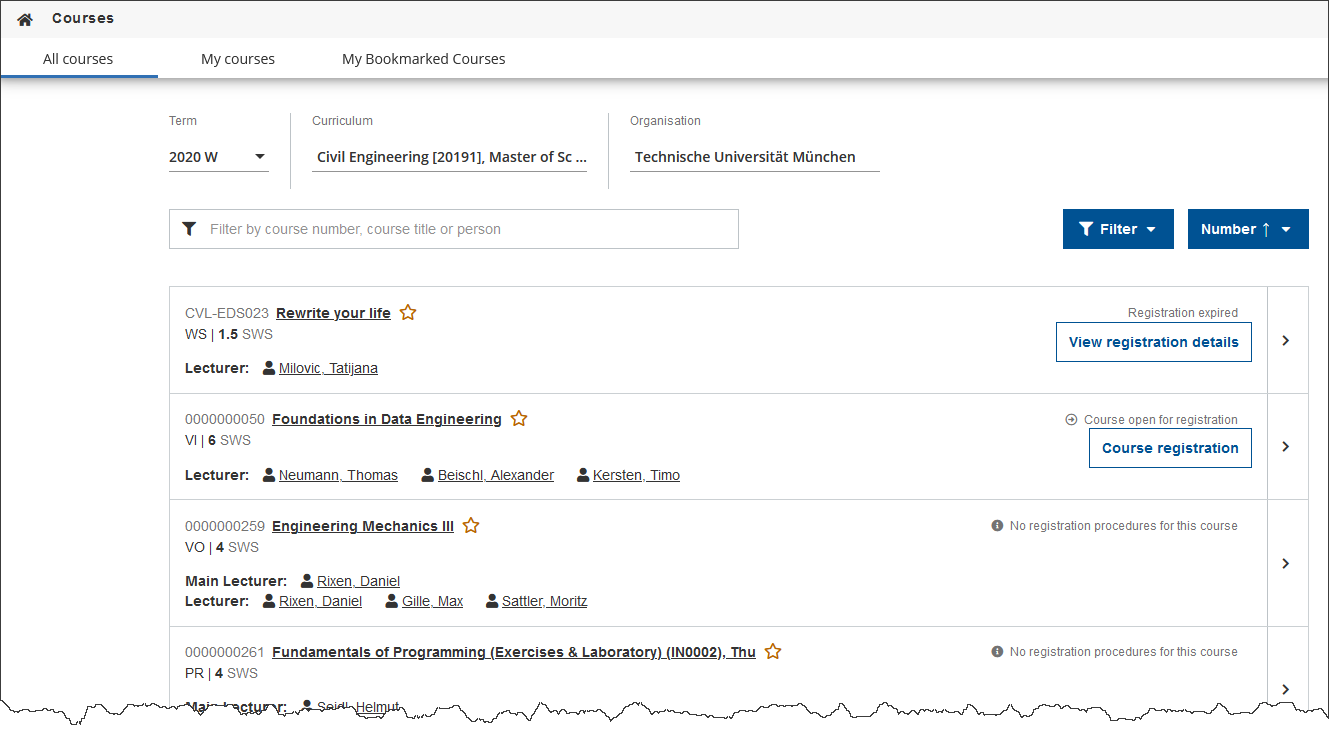The width and height of the screenshot is (1330, 730).
Task: Click star icon next to Fundamentals of Programming
Action: click(x=773, y=652)
